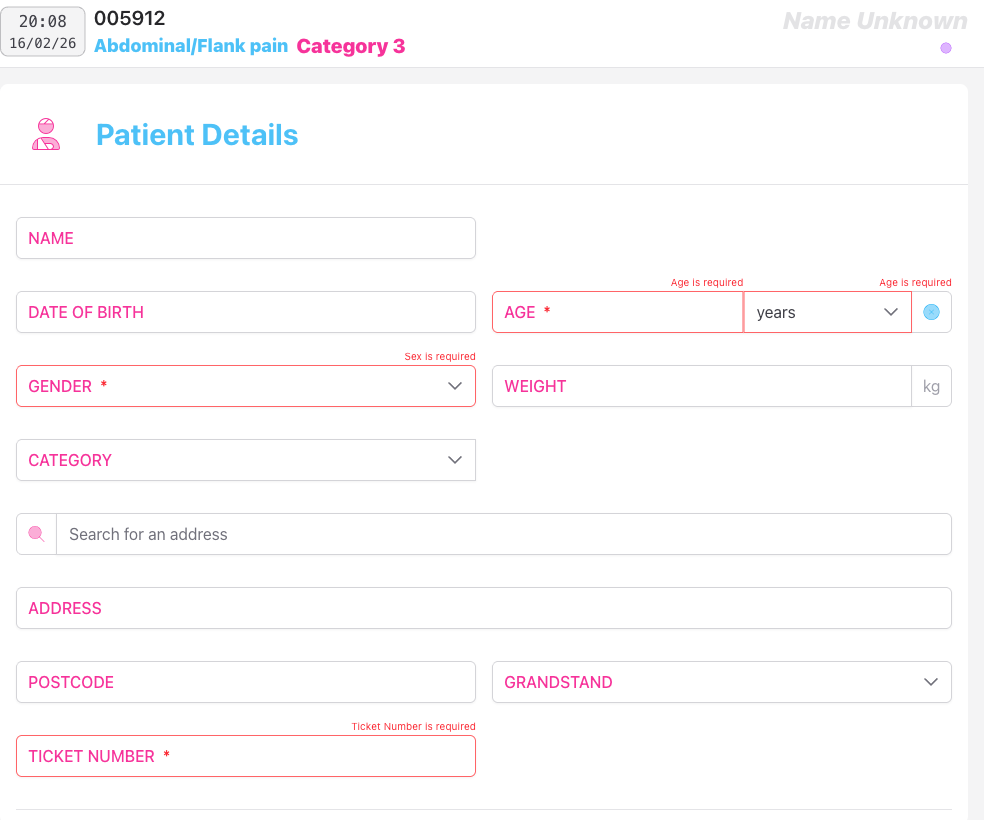
Task: Click the Name Unknown header text
Action: pyautogui.click(x=873, y=20)
